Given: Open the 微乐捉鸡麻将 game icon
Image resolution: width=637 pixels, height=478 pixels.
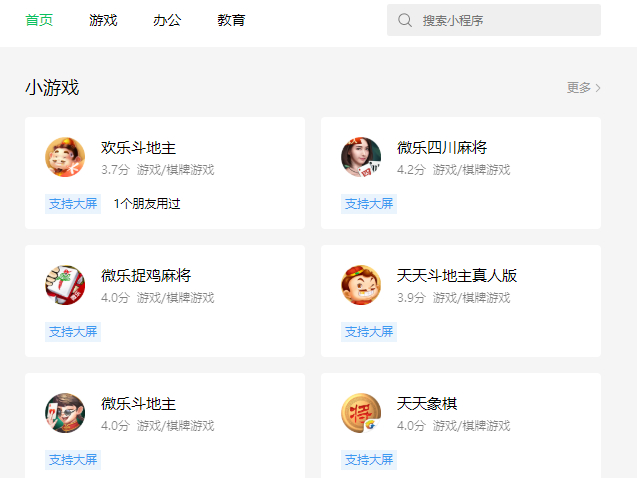Looking at the screenshot, I should pyautogui.click(x=65, y=285).
